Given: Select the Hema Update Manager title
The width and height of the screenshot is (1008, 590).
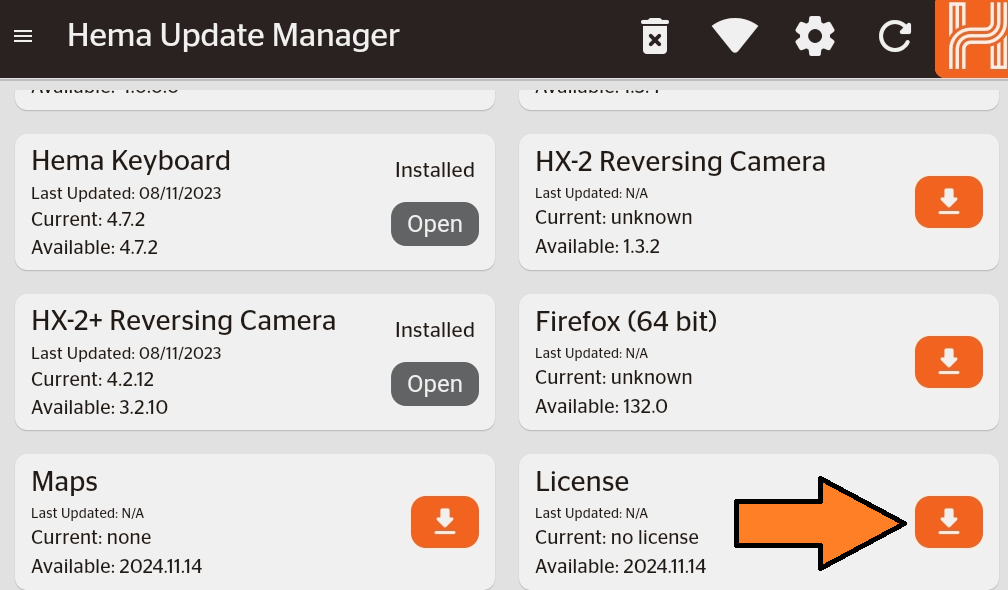Looking at the screenshot, I should pos(233,35).
